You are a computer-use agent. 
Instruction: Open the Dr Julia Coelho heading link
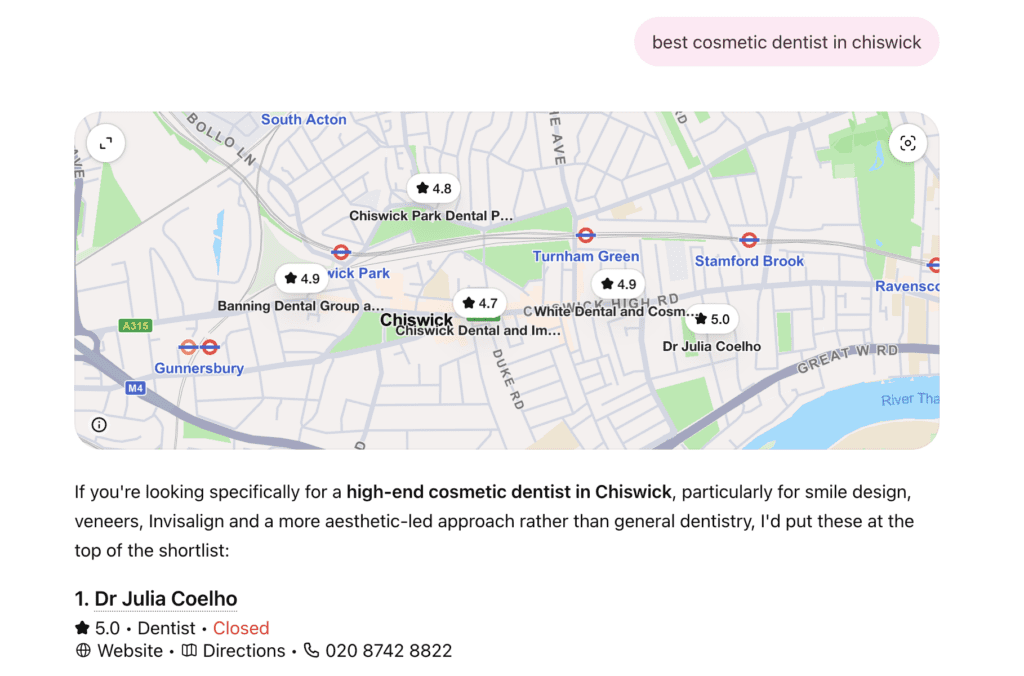click(x=166, y=598)
